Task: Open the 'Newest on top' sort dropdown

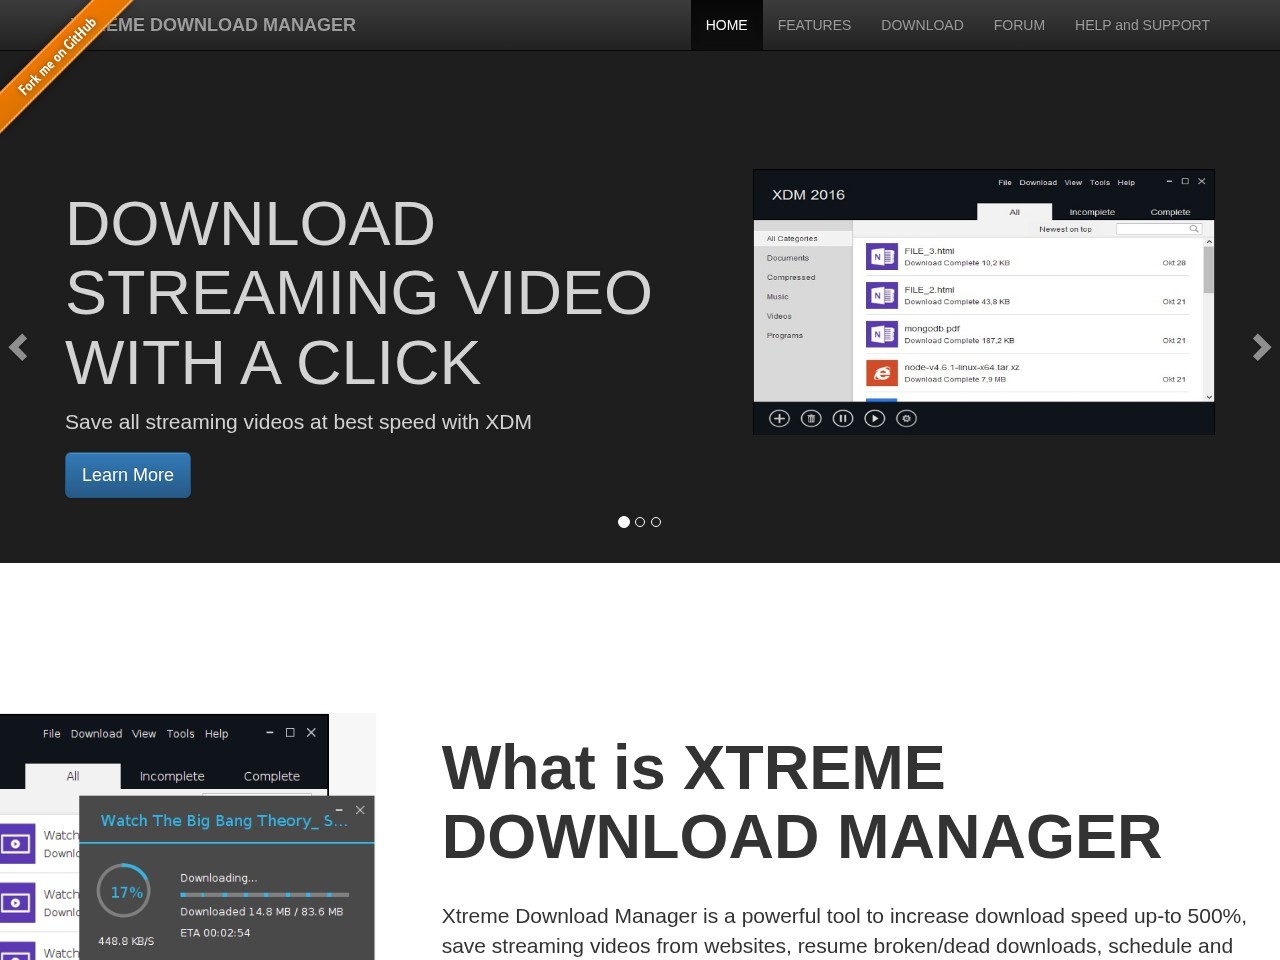Action: tap(1065, 229)
